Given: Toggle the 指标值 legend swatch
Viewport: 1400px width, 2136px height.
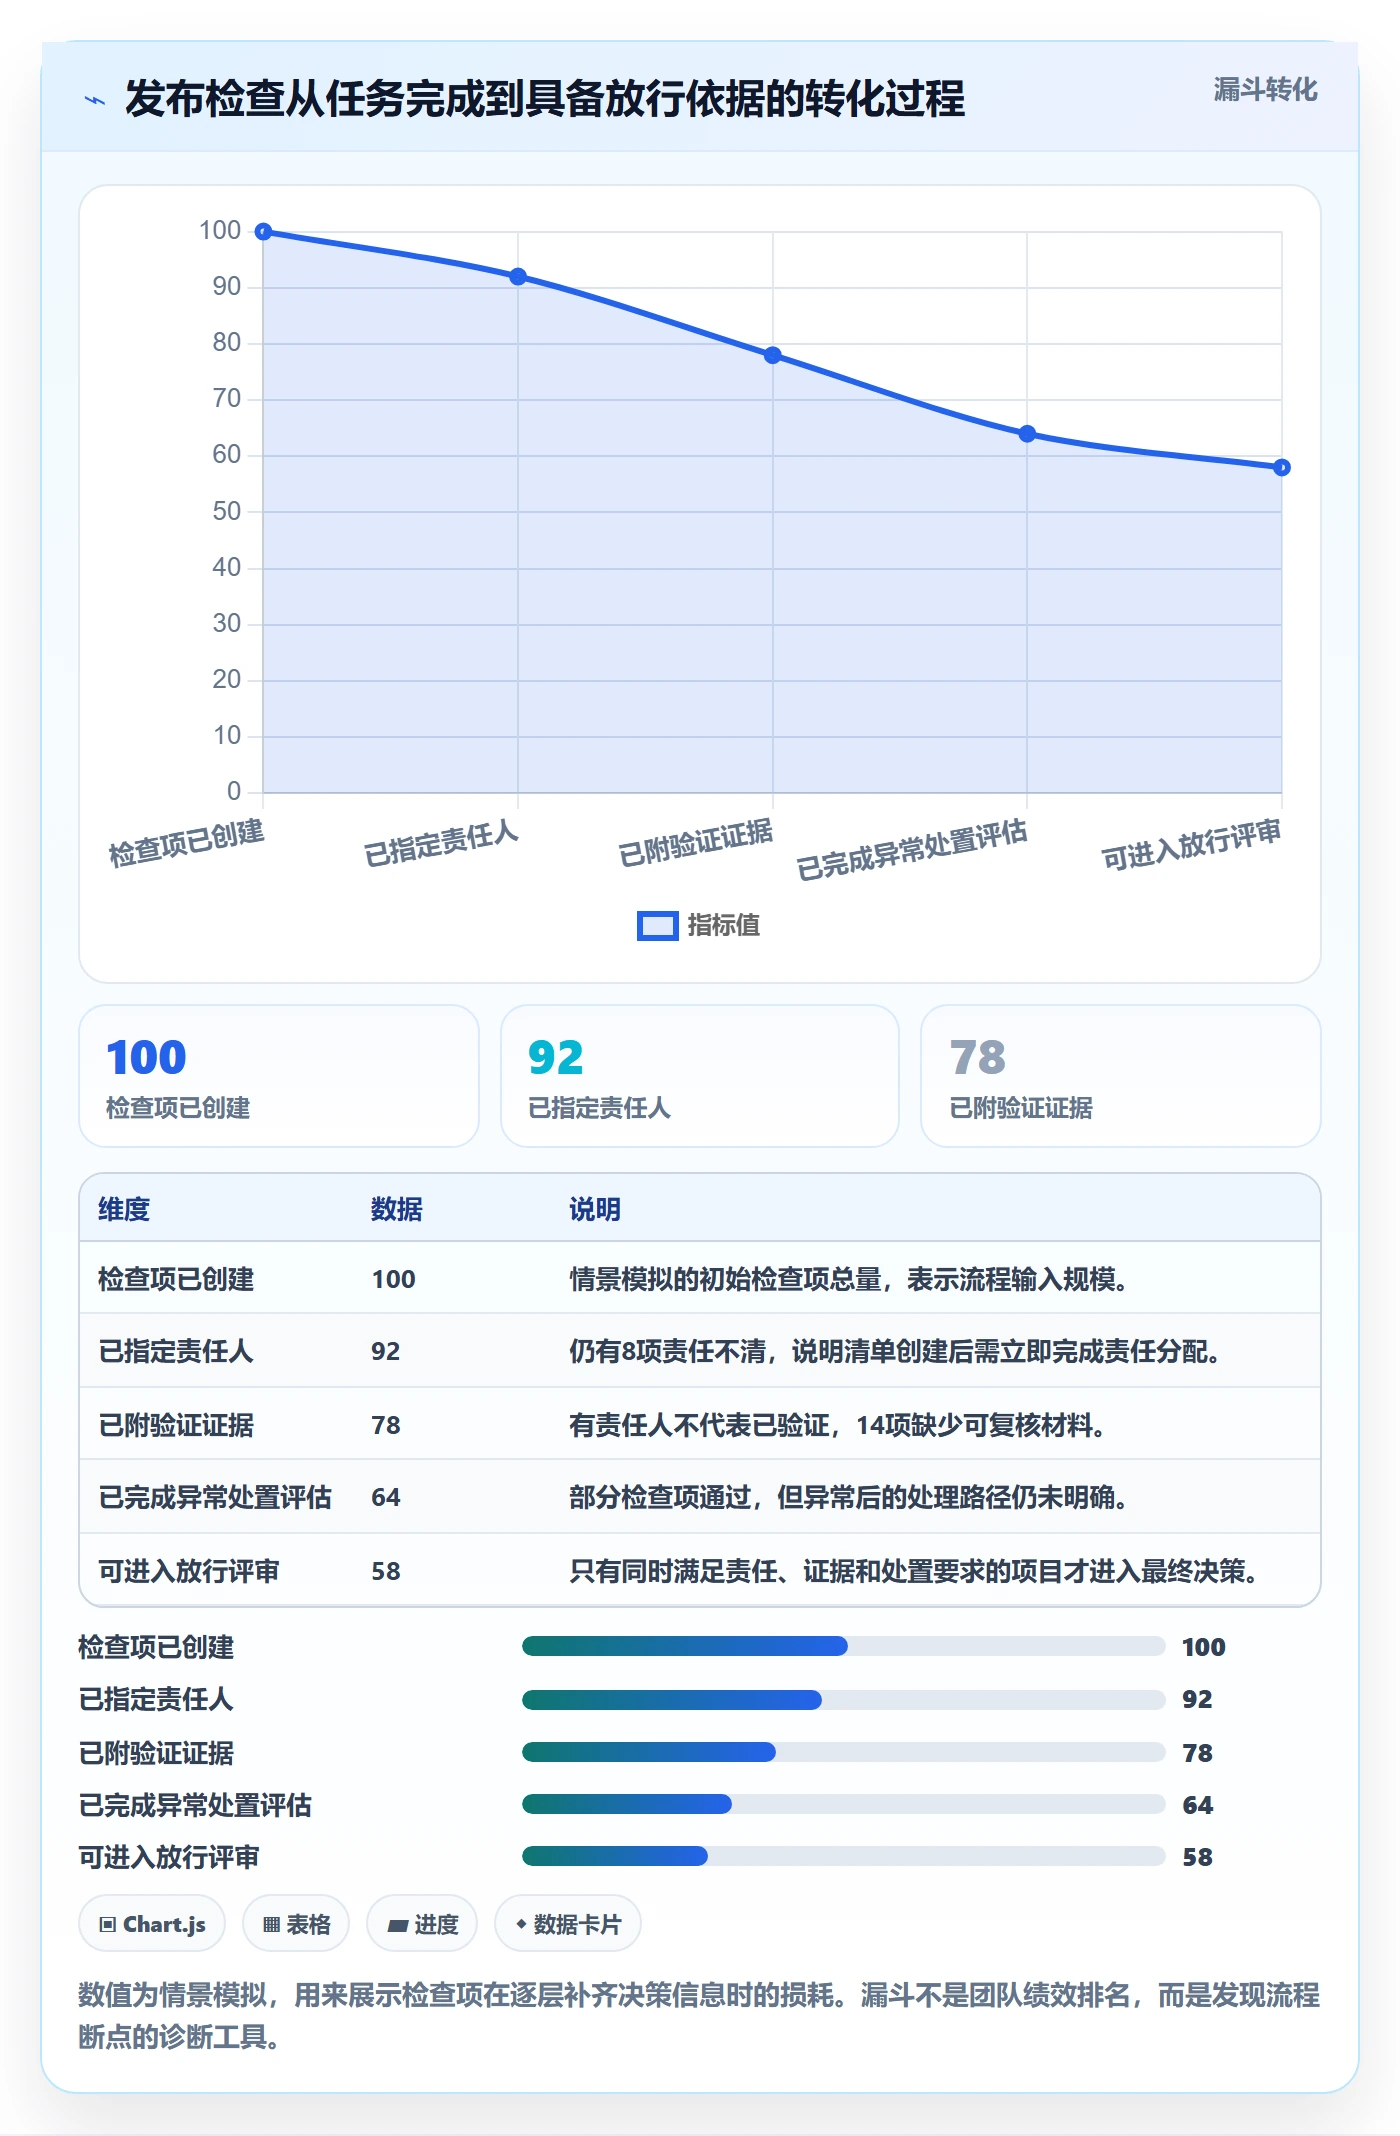Looking at the screenshot, I should click(x=657, y=926).
